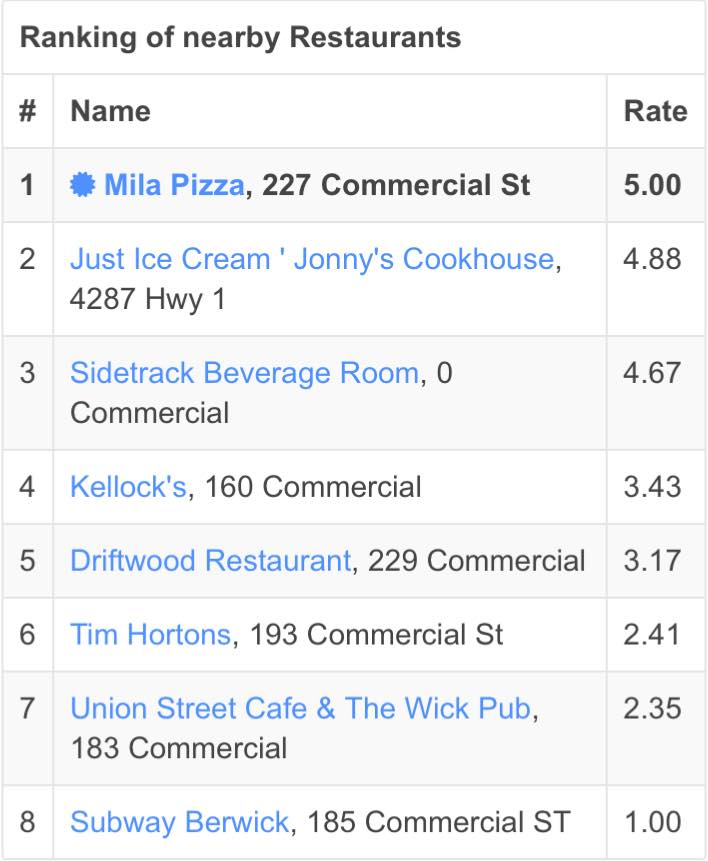The image size is (708, 861).
Task: Click the 227 Commercial St address text
Action: point(396,185)
